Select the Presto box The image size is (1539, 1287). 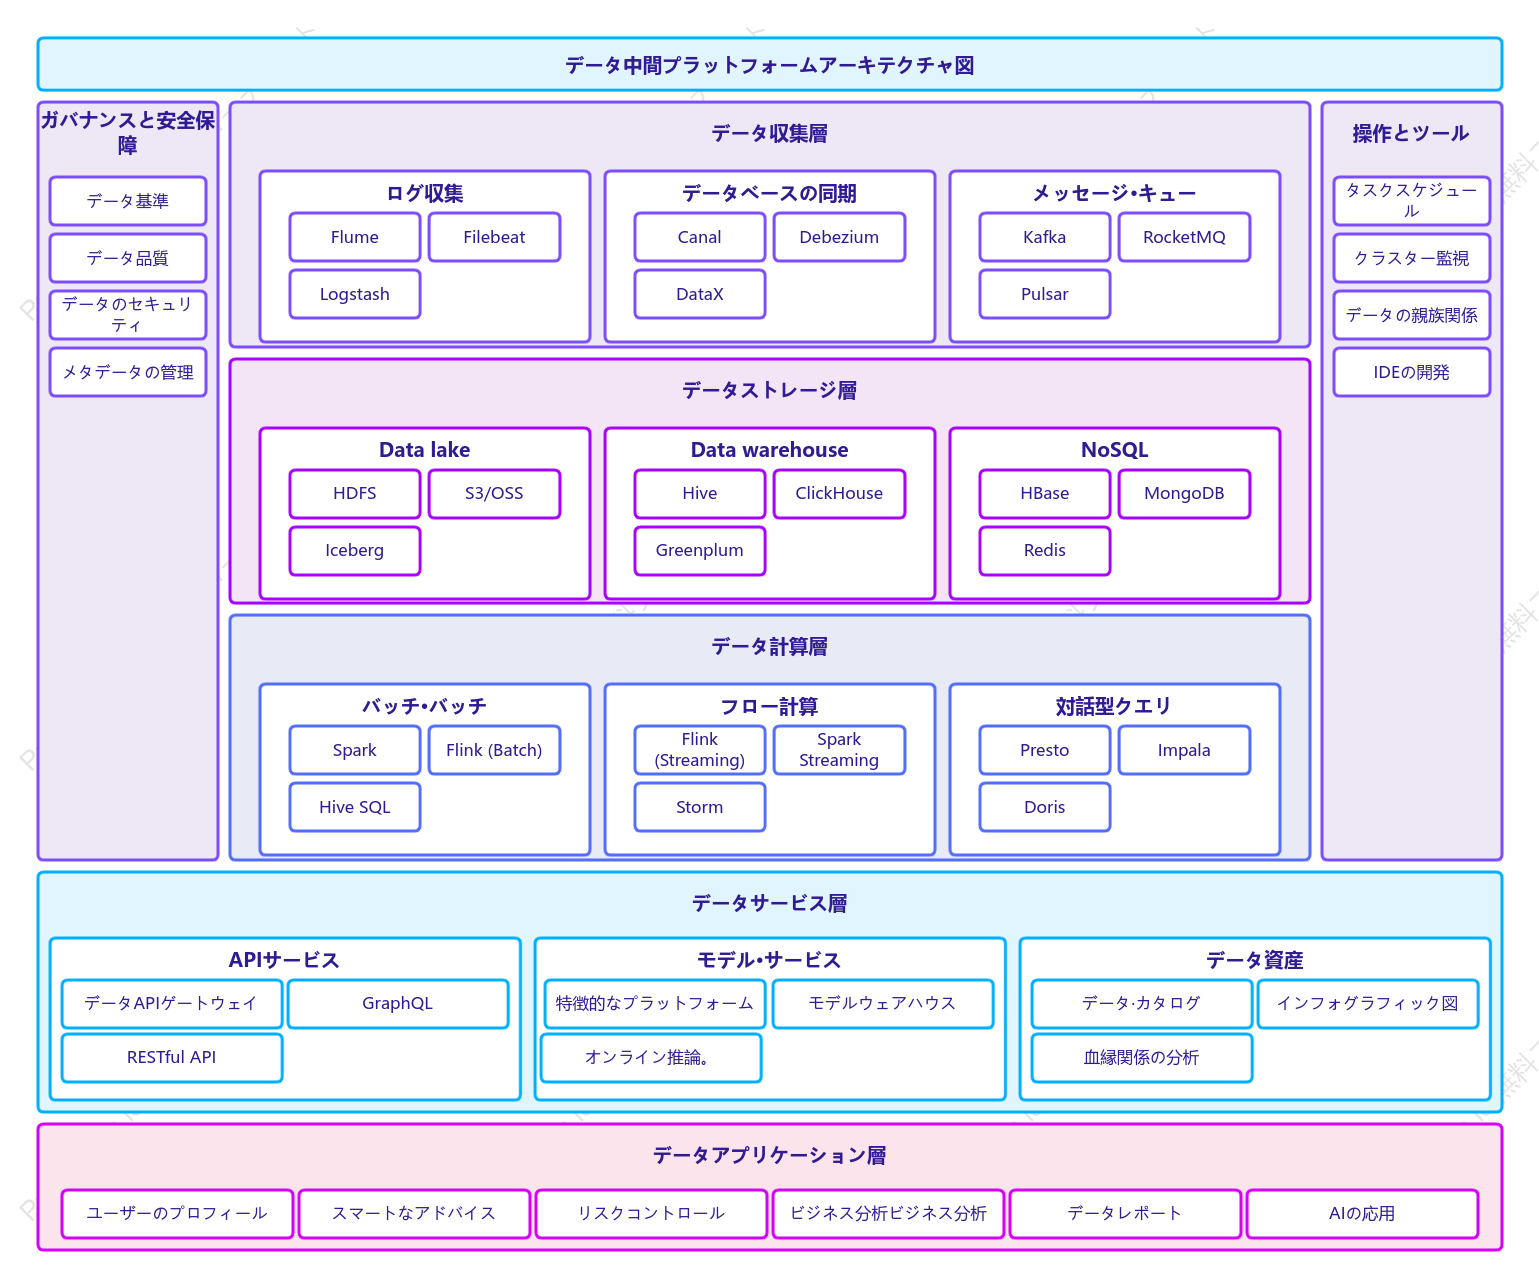[1045, 750]
